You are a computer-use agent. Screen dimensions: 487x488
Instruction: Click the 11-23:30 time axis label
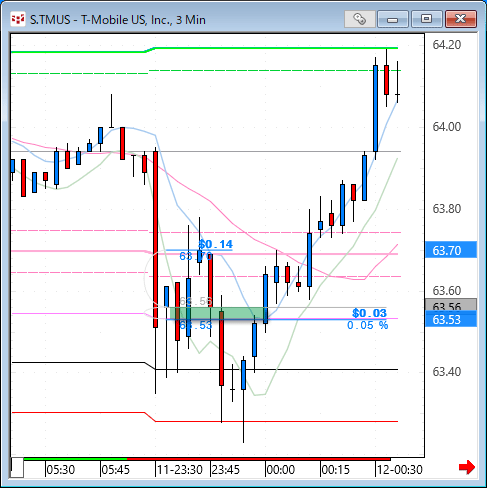[x=180, y=470]
